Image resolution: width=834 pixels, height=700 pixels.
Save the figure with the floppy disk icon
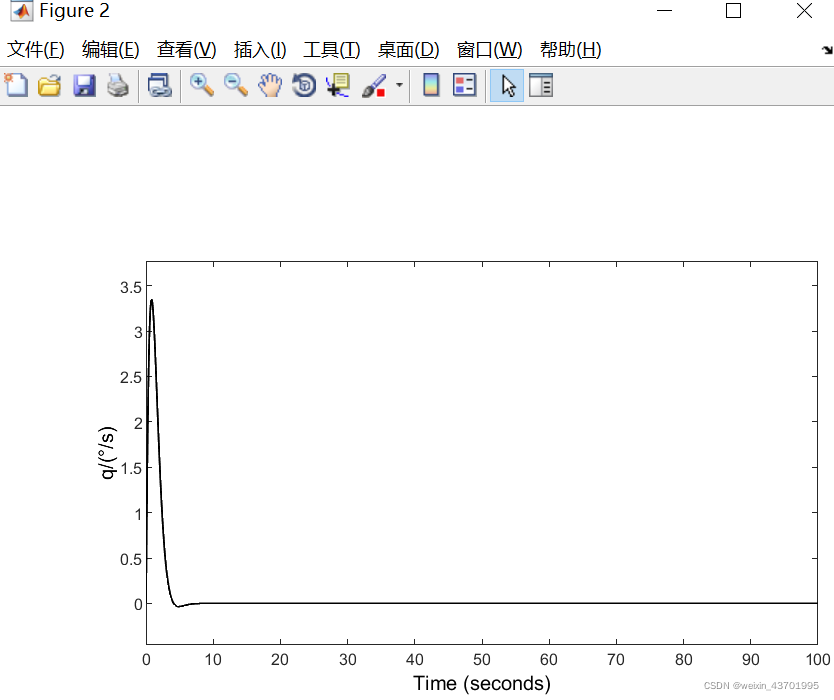pyautogui.click(x=84, y=85)
